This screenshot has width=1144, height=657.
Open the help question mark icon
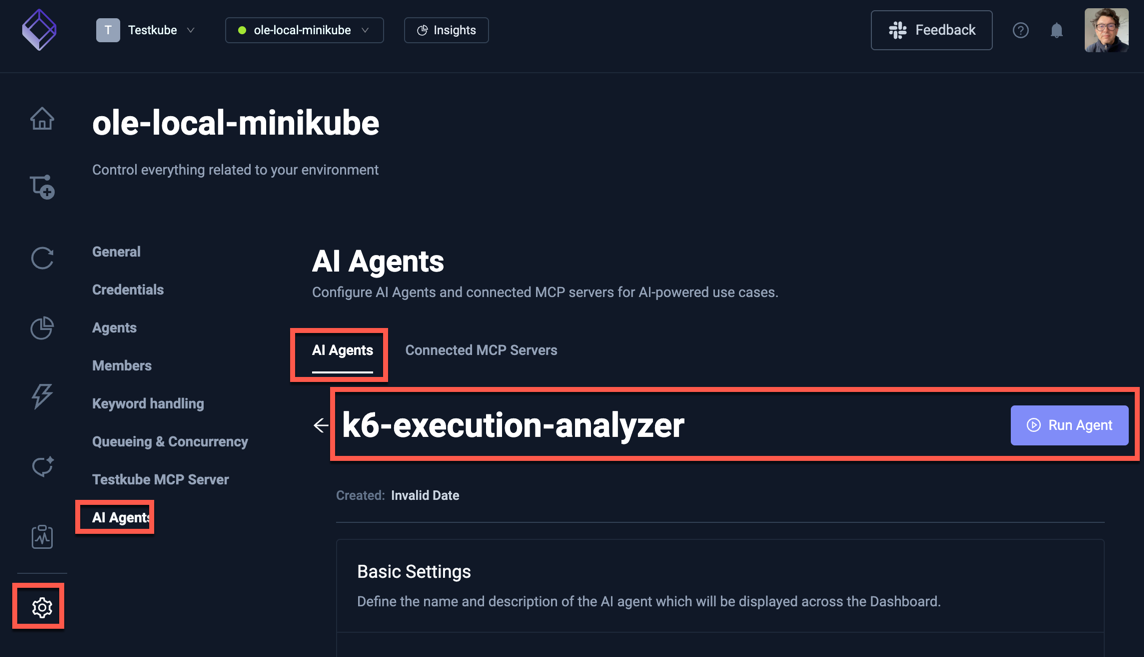coord(1020,30)
